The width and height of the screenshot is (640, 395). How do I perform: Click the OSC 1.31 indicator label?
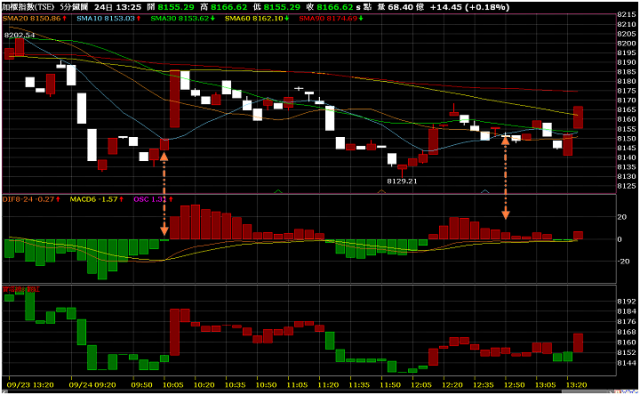150,199
